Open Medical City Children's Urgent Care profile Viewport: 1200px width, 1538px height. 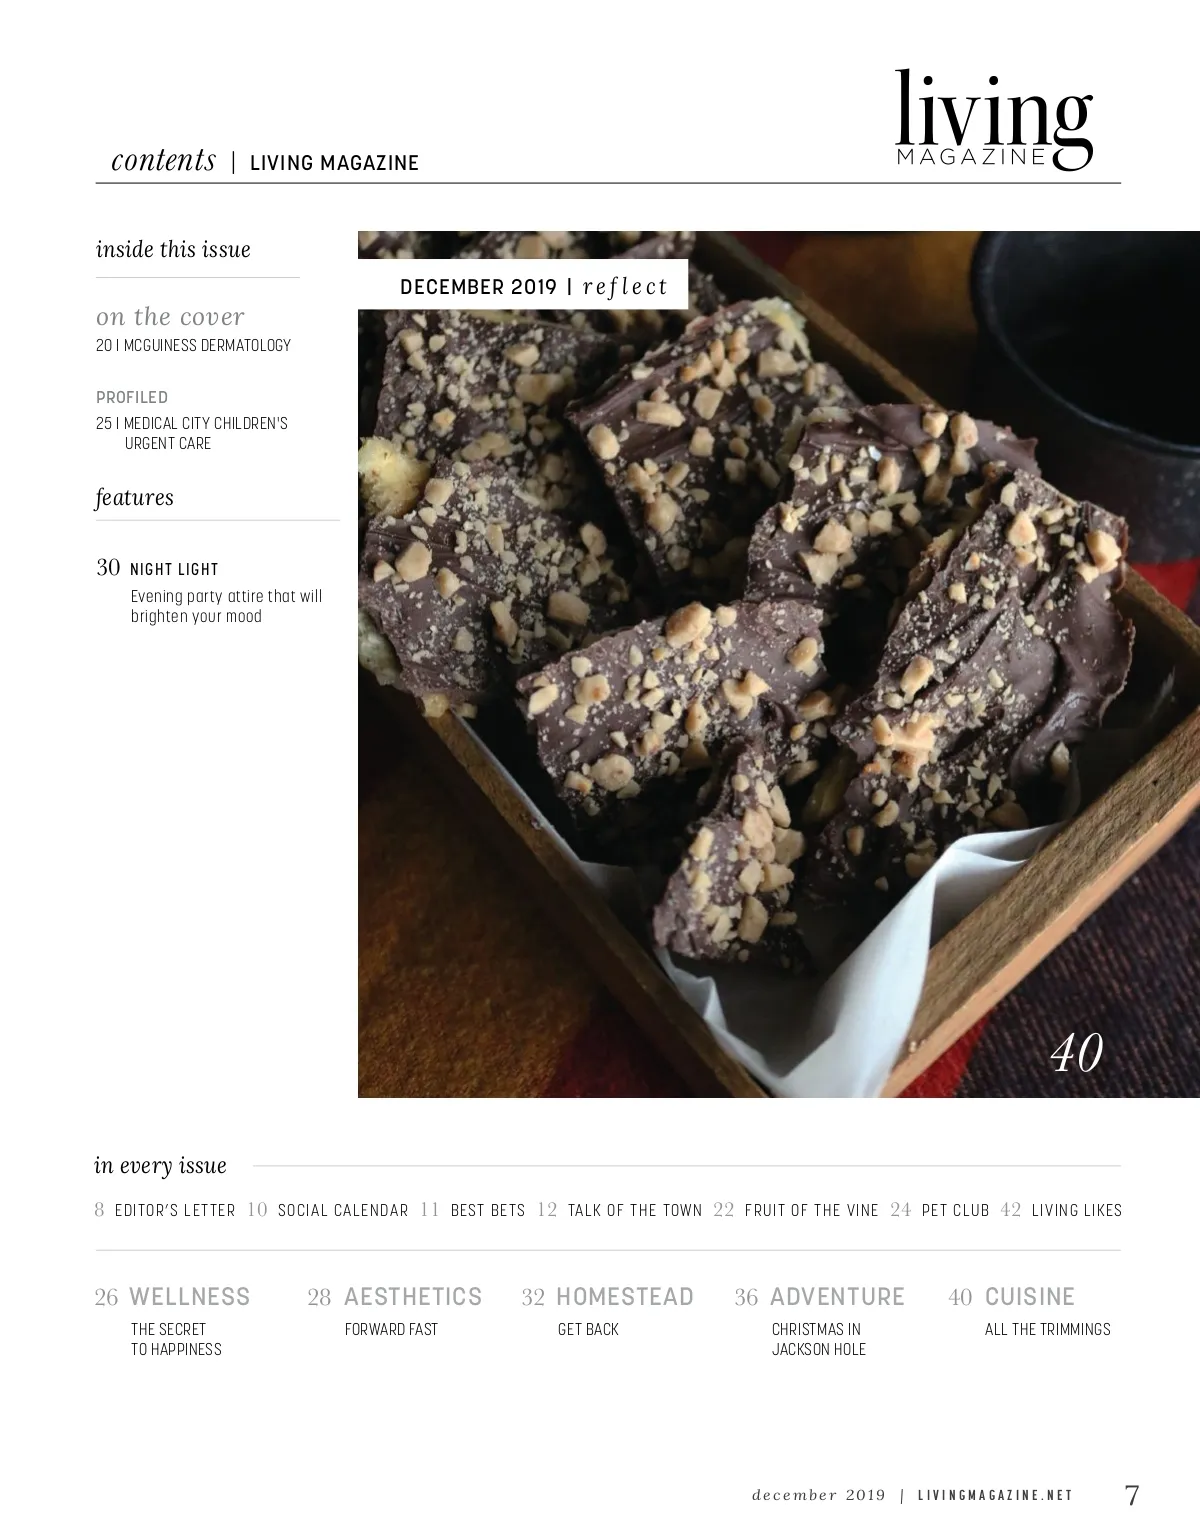point(192,433)
